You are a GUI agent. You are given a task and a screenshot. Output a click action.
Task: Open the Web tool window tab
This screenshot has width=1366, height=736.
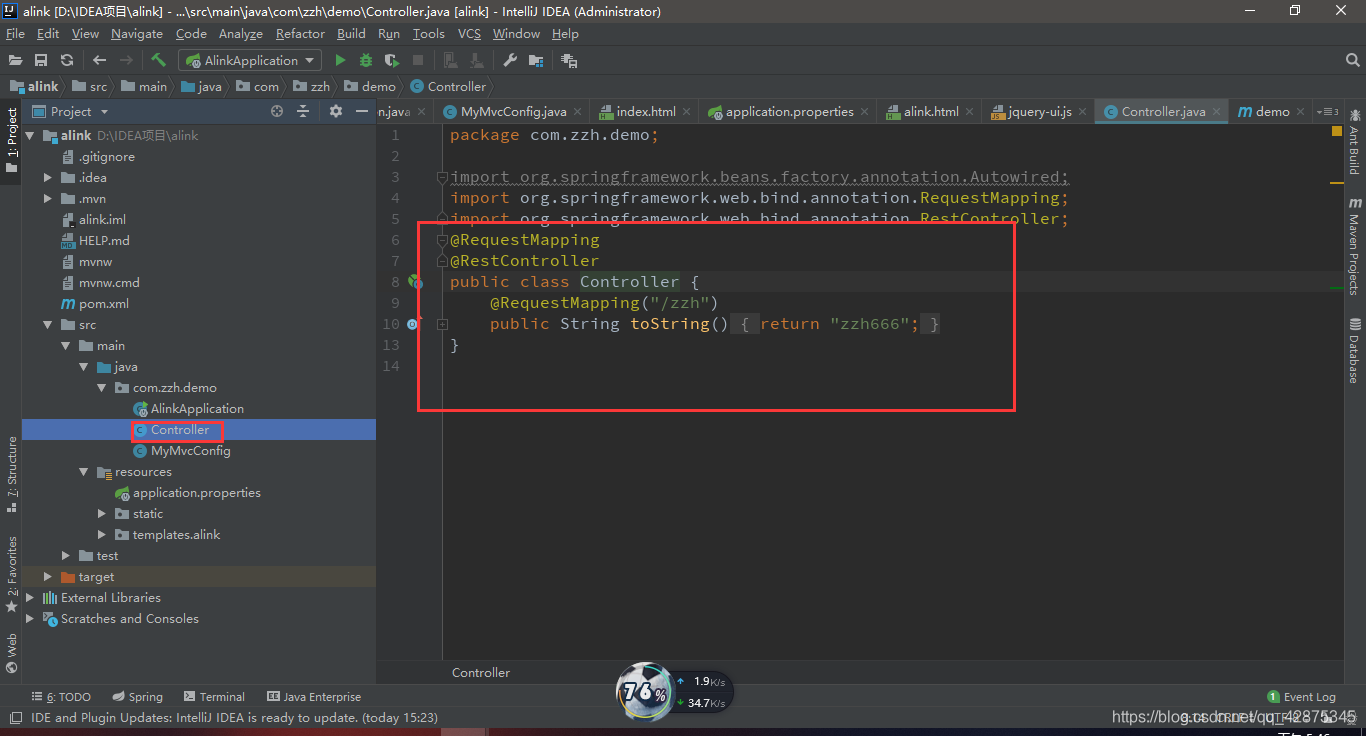click(x=11, y=653)
